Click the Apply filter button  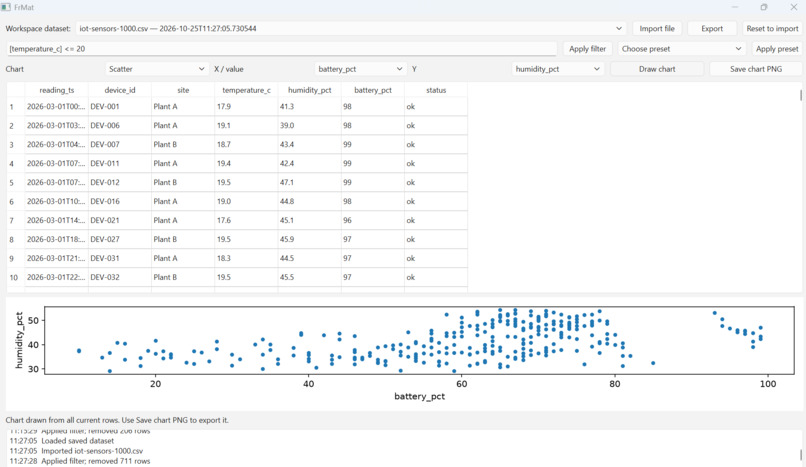pyautogui.click(x=588, y=49)
